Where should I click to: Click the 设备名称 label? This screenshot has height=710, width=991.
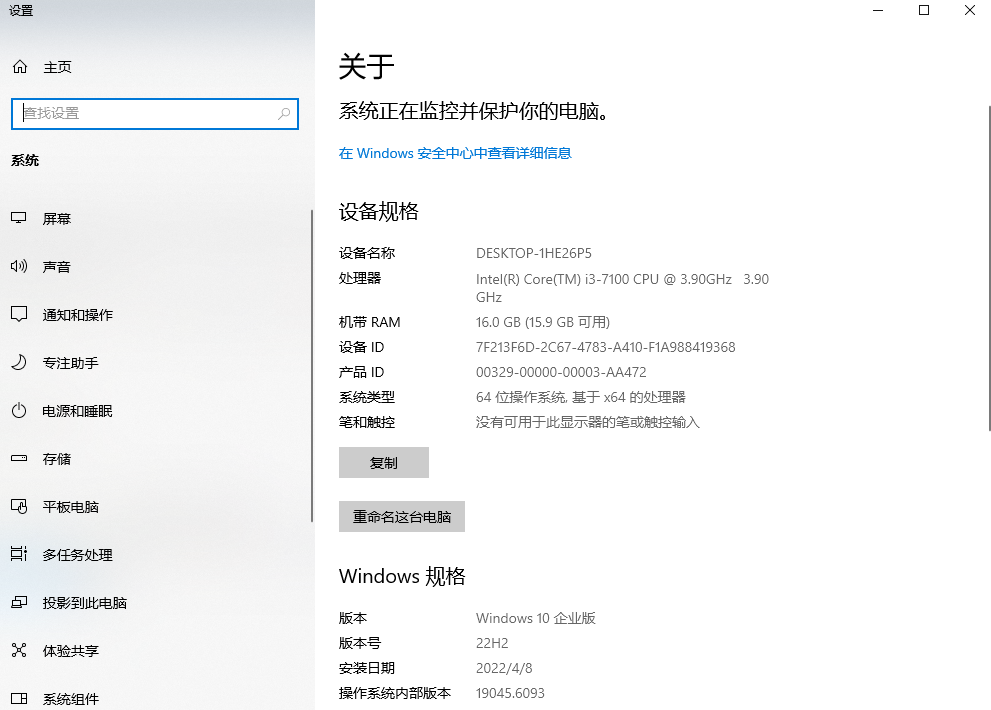[x=367, y=253]
